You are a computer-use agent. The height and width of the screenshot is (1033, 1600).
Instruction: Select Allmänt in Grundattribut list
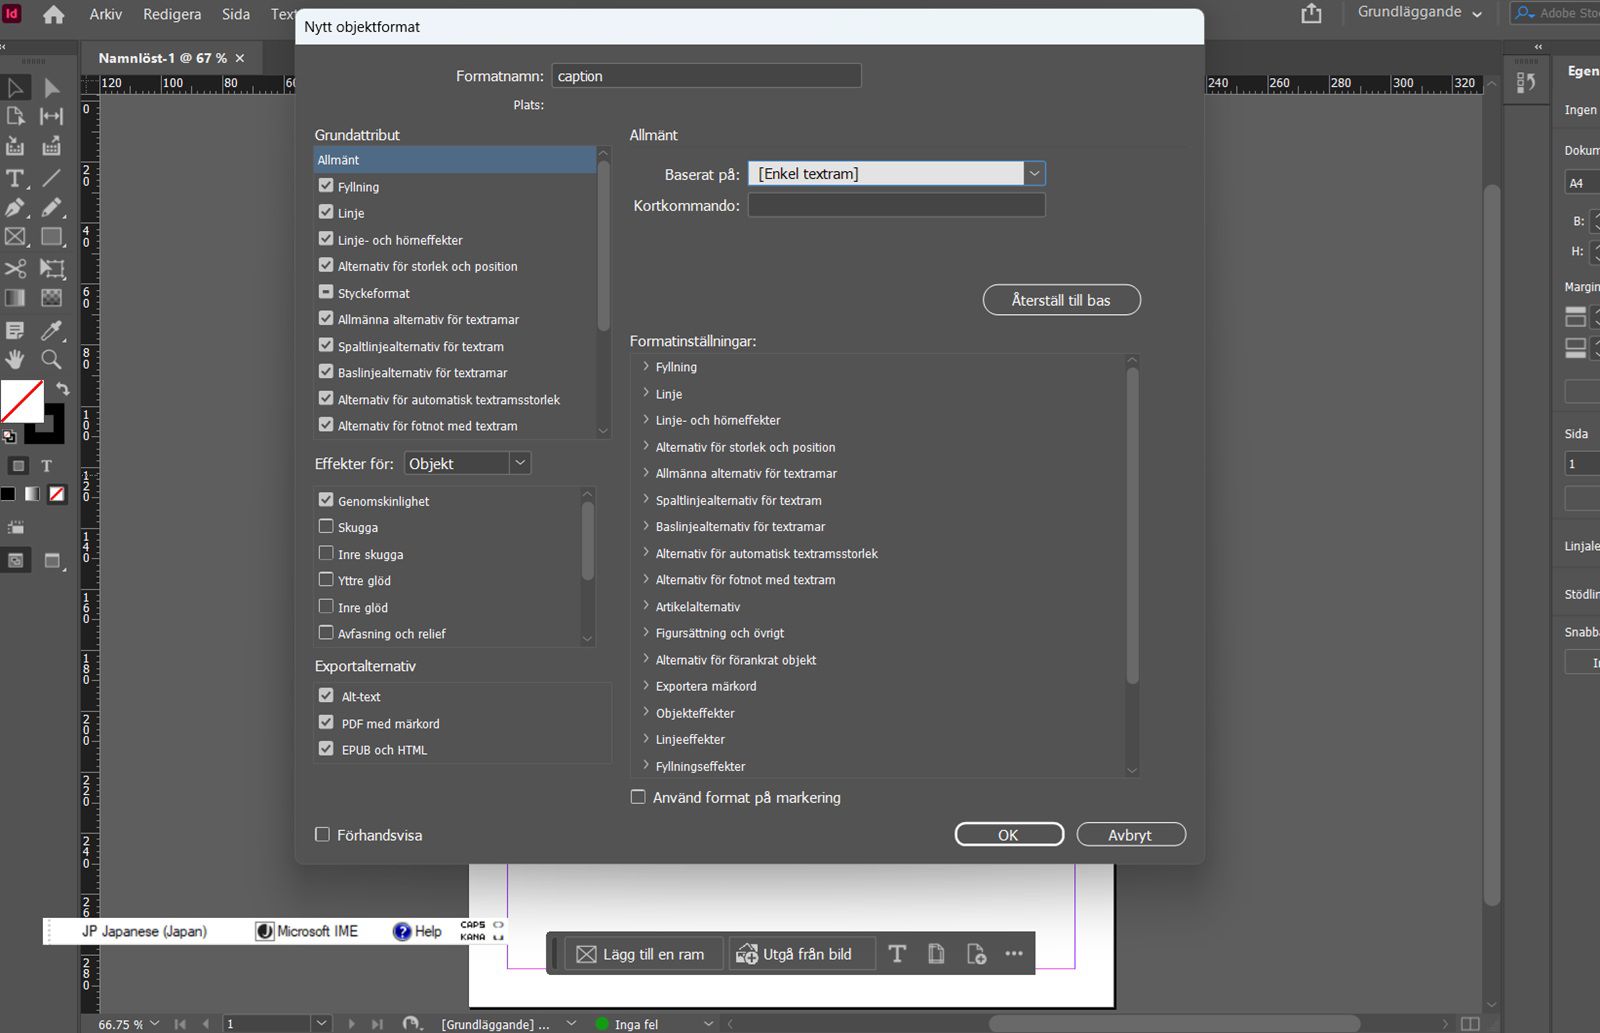[x=455, y=160]
